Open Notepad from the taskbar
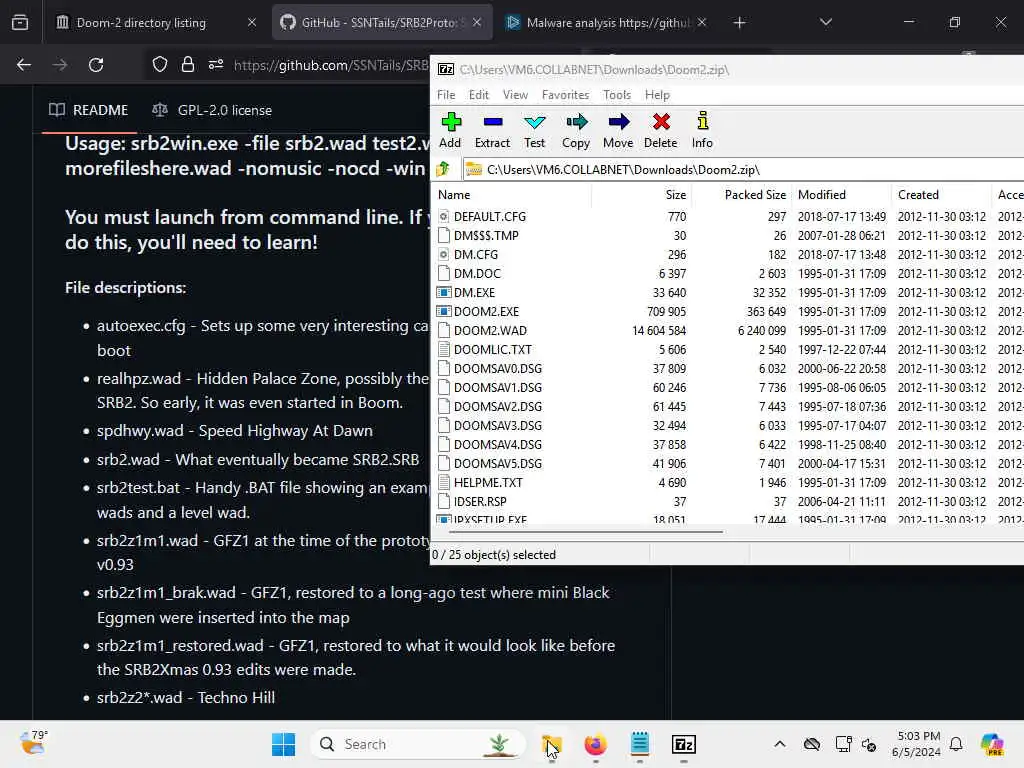The image size is (1024, 768). pos(639,744)
